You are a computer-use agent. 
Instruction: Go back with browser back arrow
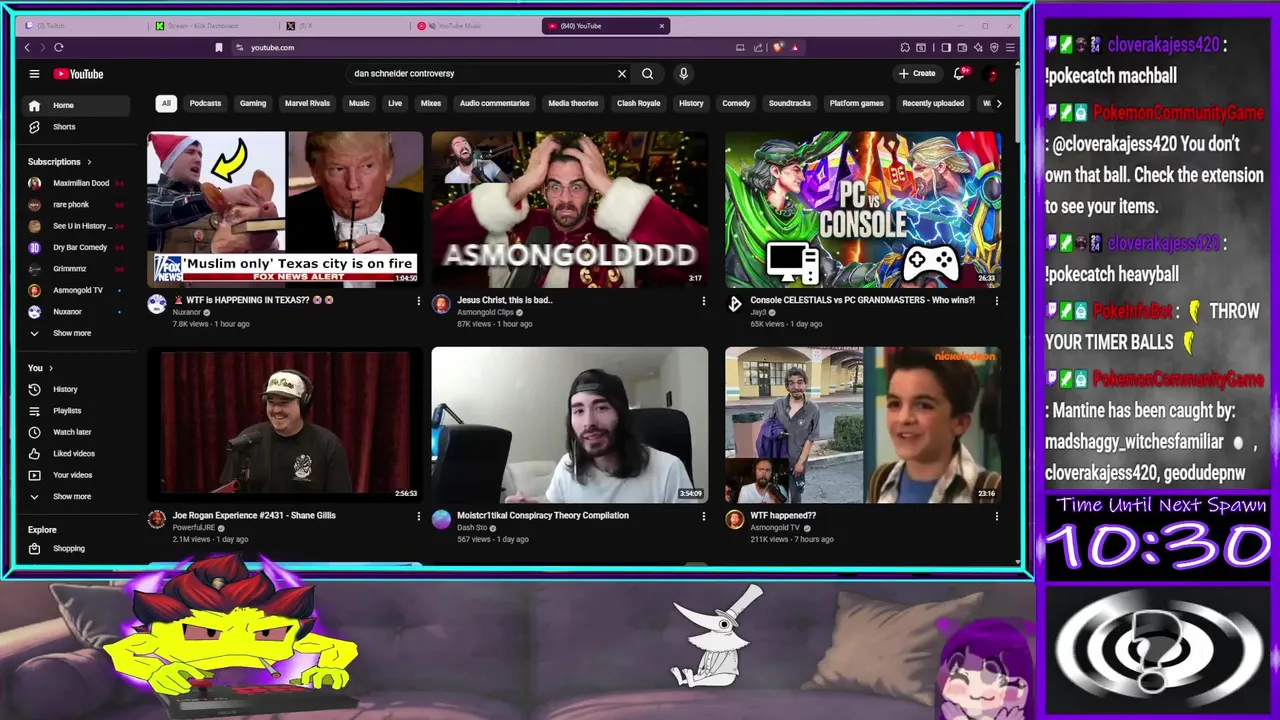tap(27, 48)
